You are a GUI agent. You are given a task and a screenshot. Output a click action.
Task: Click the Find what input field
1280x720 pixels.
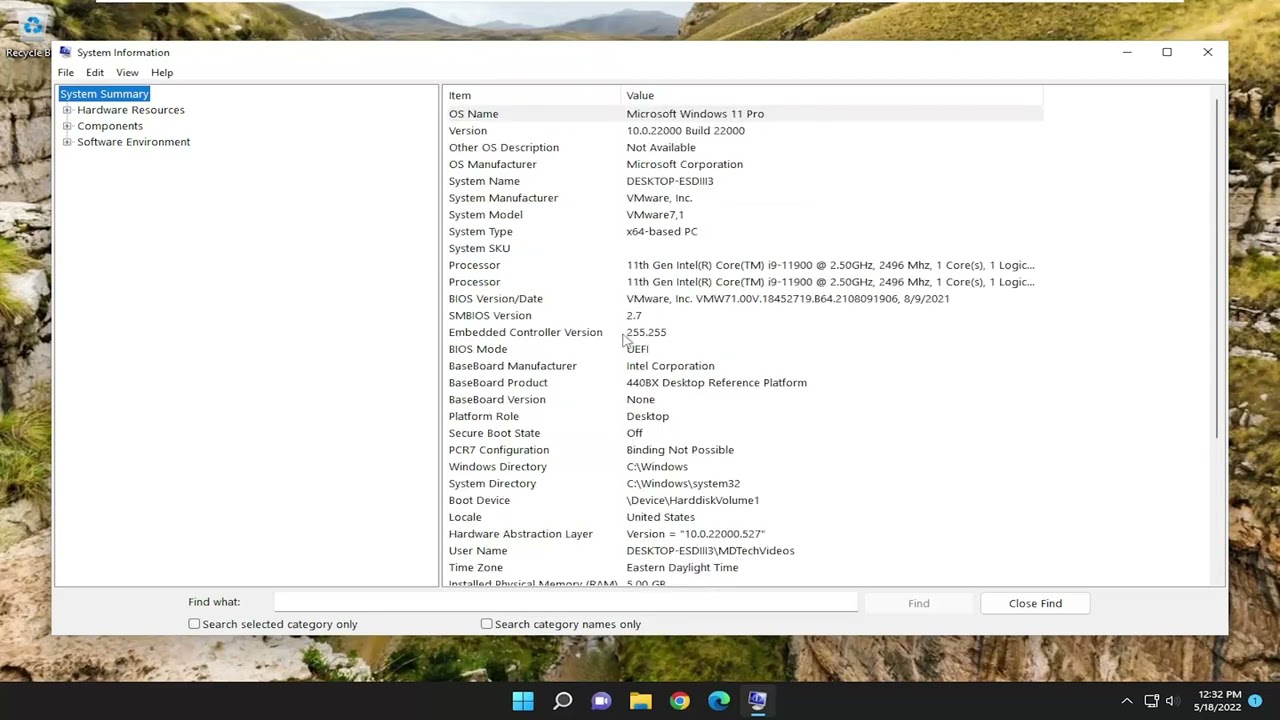565,602
